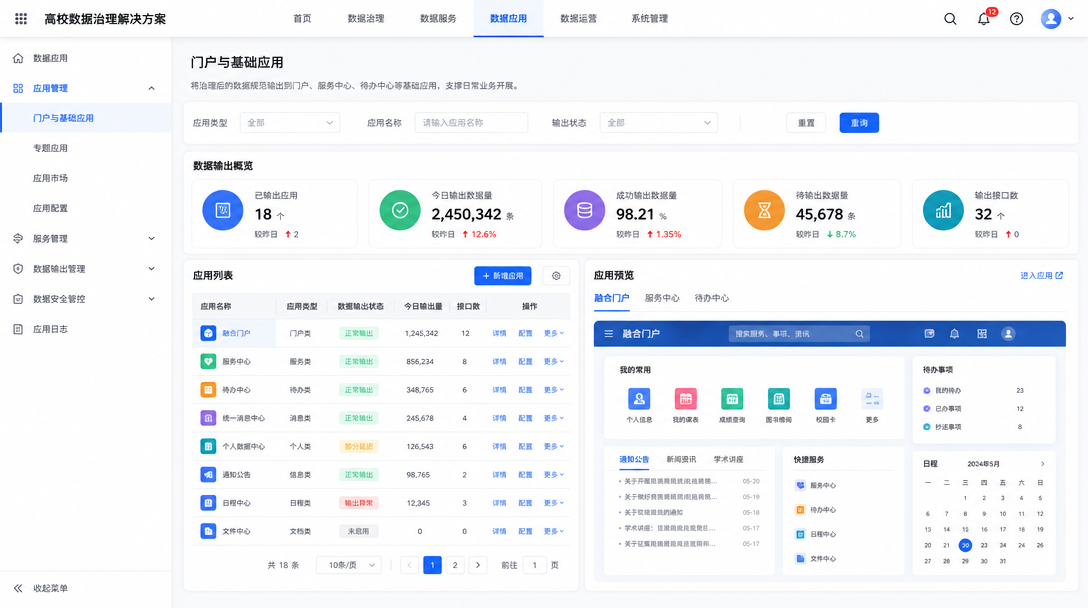Open 应用市场 in sidebar
1088x608 pixels.
[50, 178]
